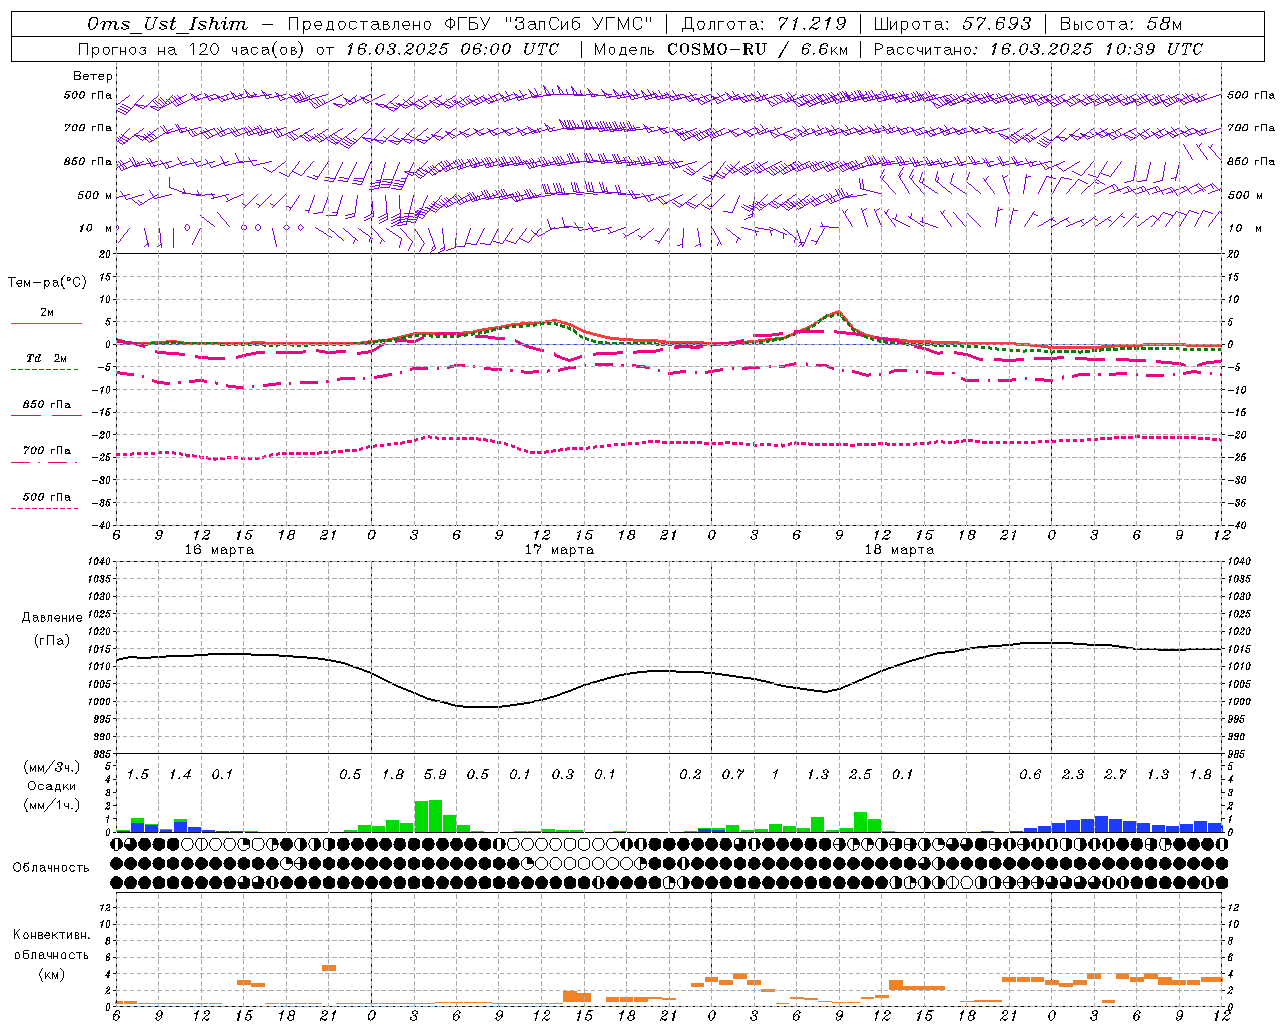Click the 18 марта date label
Screen dimensions: 1280x1024
899,550
